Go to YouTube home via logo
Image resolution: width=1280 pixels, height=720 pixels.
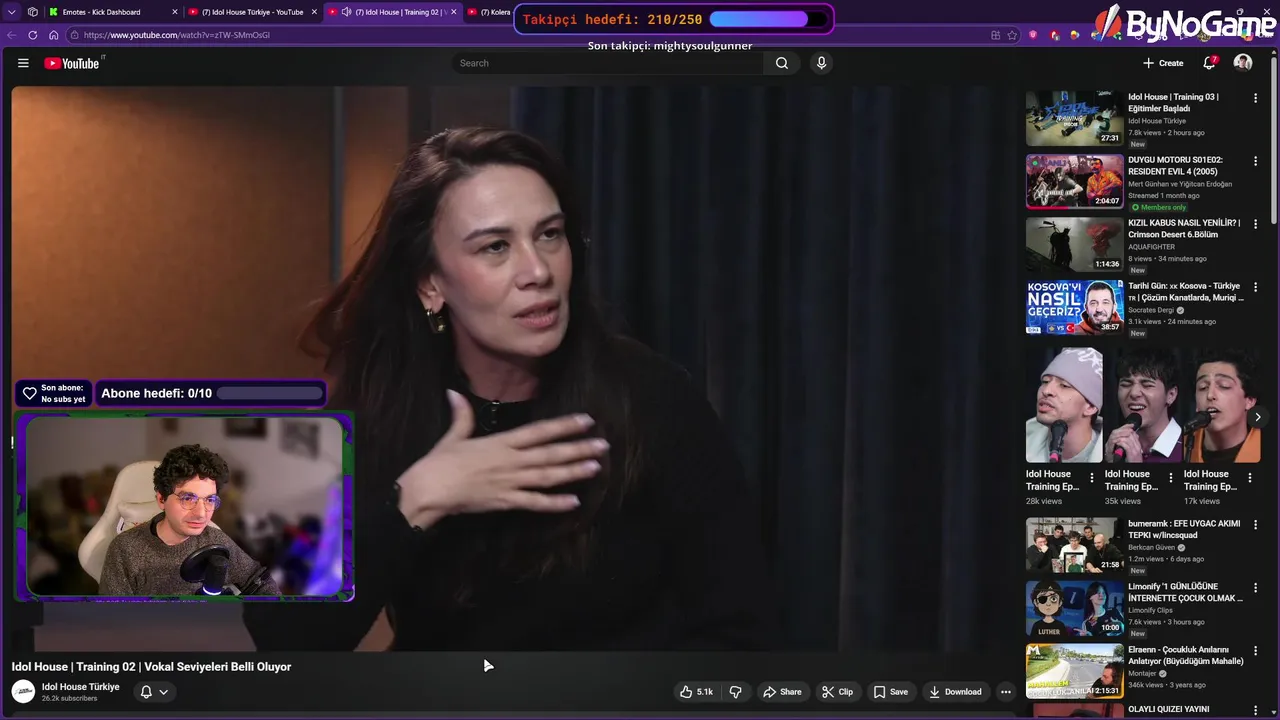[72, 63]
